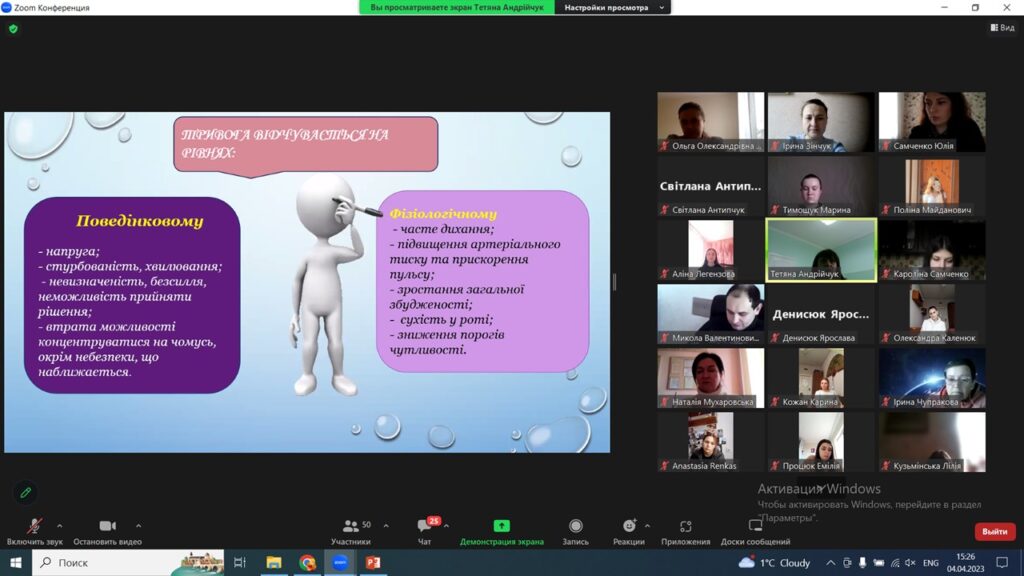Unmute microphone with Включить звук icon

34,526
